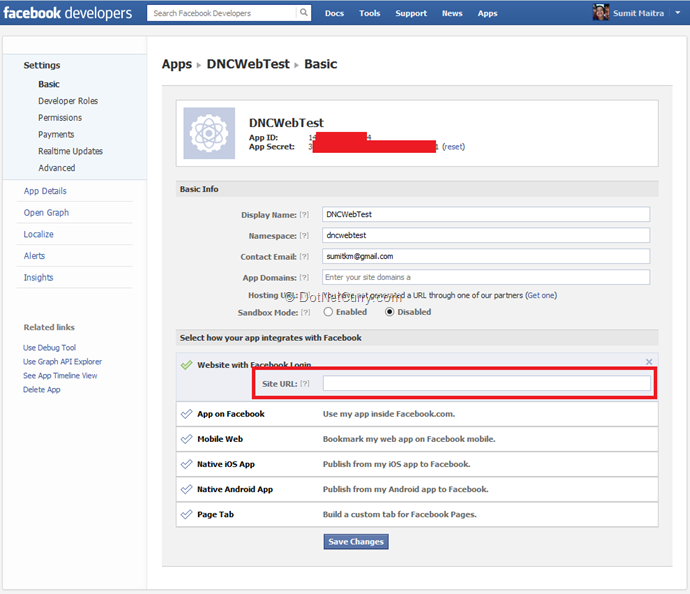Expand the Mobile Web option
The height and width of the screenshot is (594, 690).
click(417, 439)
